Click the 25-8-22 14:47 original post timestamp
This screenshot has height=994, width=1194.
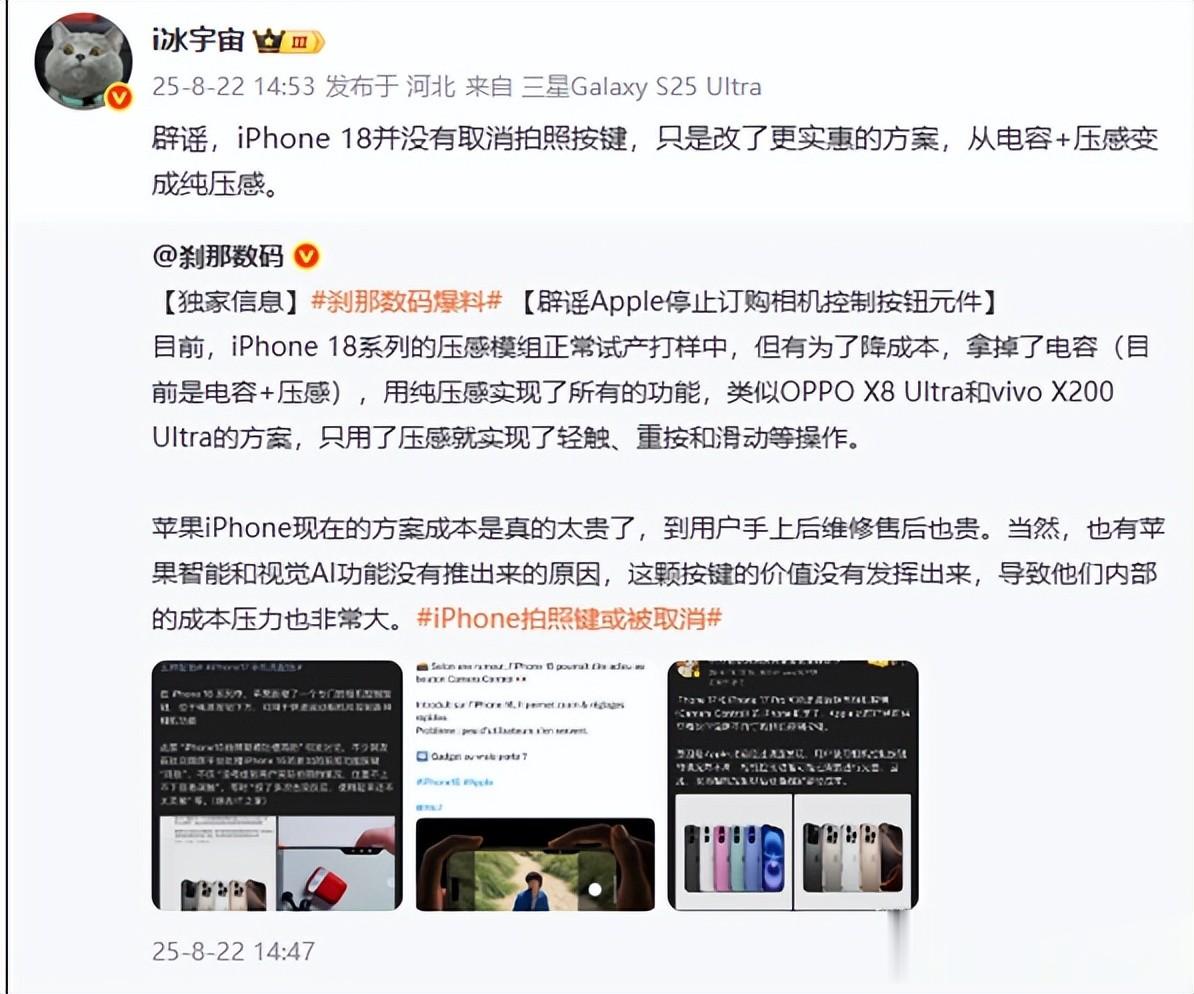(233, 951)
